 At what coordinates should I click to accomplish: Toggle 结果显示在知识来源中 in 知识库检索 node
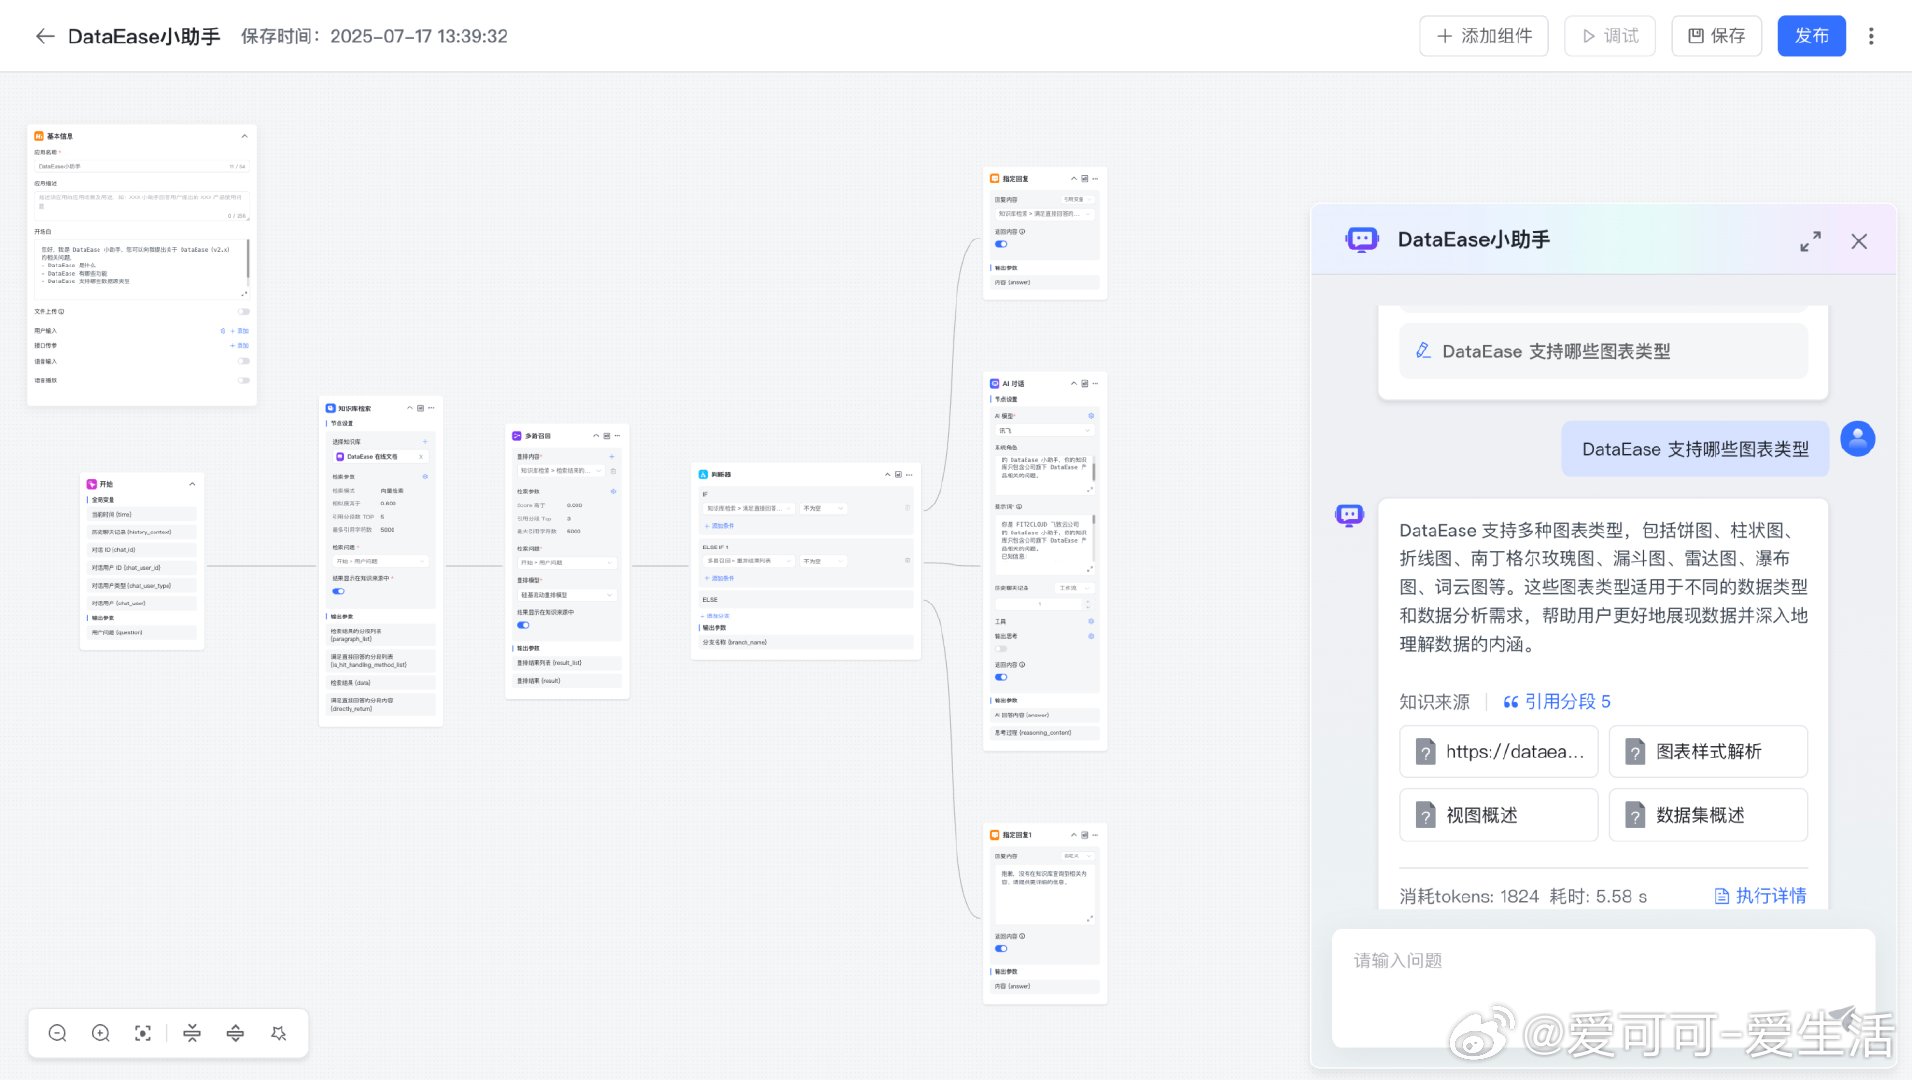pos(338,591)
